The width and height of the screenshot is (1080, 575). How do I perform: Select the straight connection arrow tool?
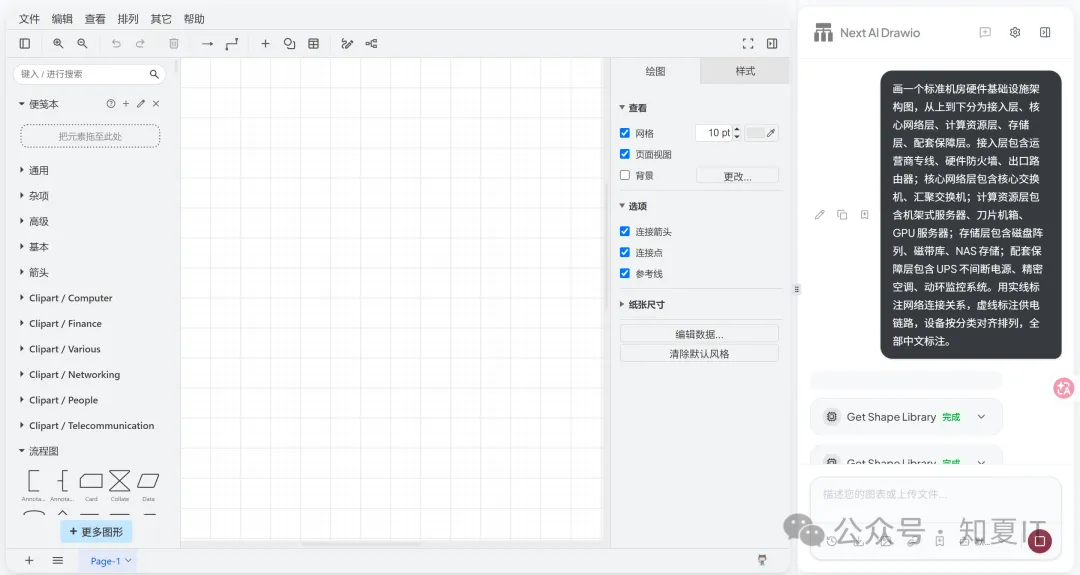click(x=207, y=43)
